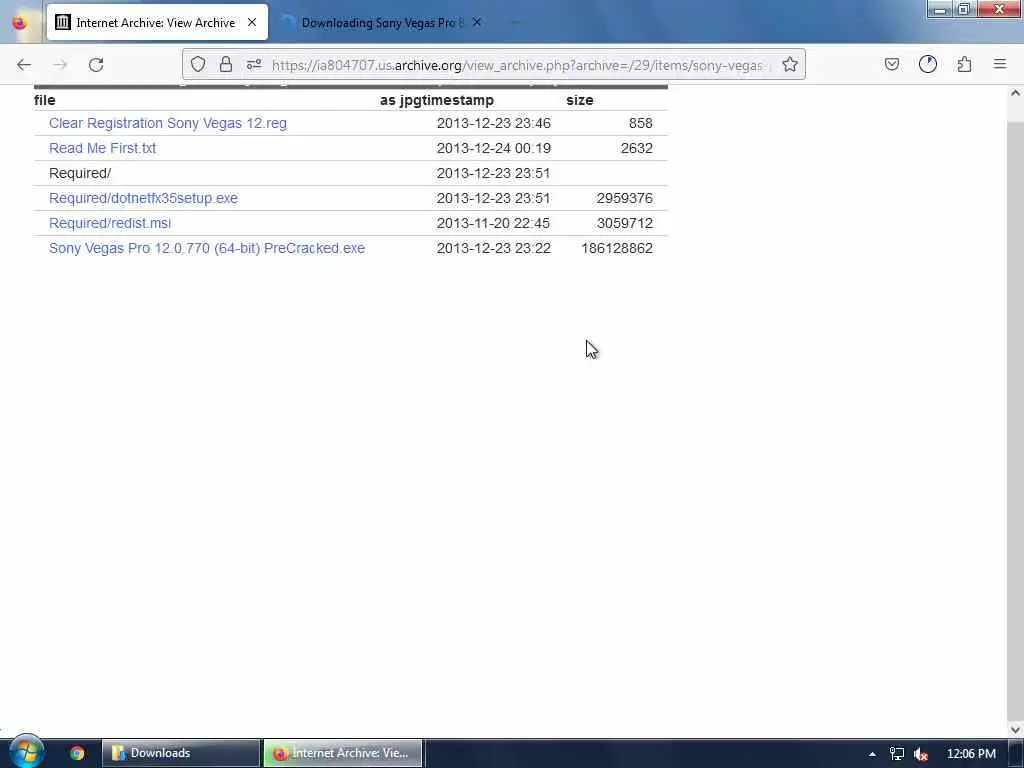The image size is (1024, 768).
Task: Open the Read Me First.txt link
Action: pos(103,148)
